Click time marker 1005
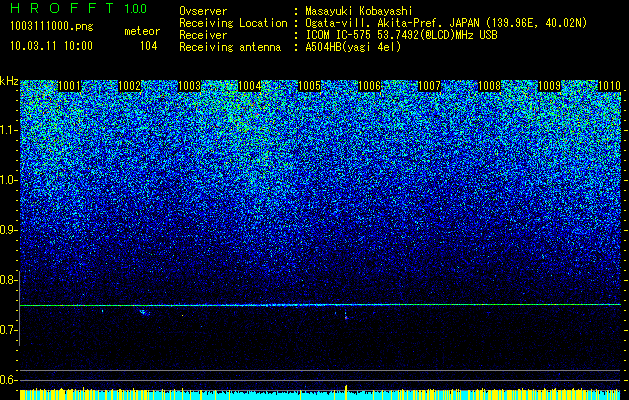Screen dimensions: 629x400 pos(310,85)
